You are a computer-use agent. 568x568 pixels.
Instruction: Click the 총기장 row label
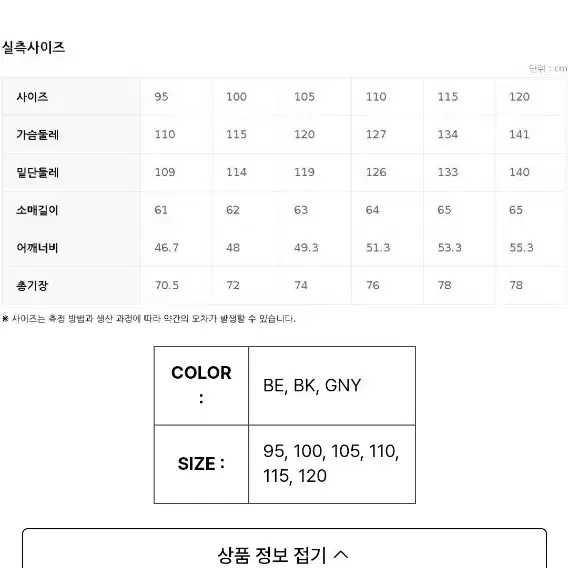click(x=32, y=285)
